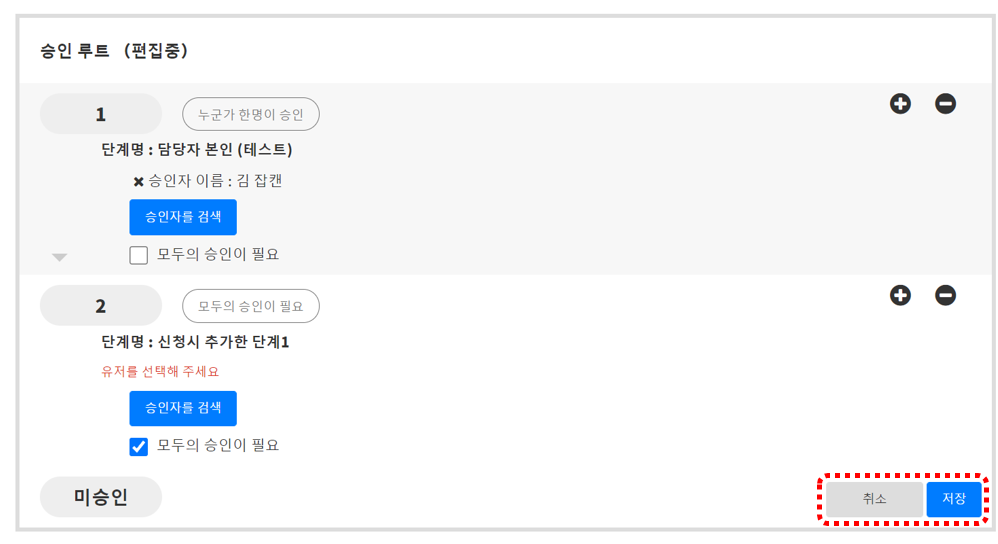This screenshot has height=544, width=998.
Task: Enable 모두의 승인이 필요 checkbox in step 1
Action: 139,255
